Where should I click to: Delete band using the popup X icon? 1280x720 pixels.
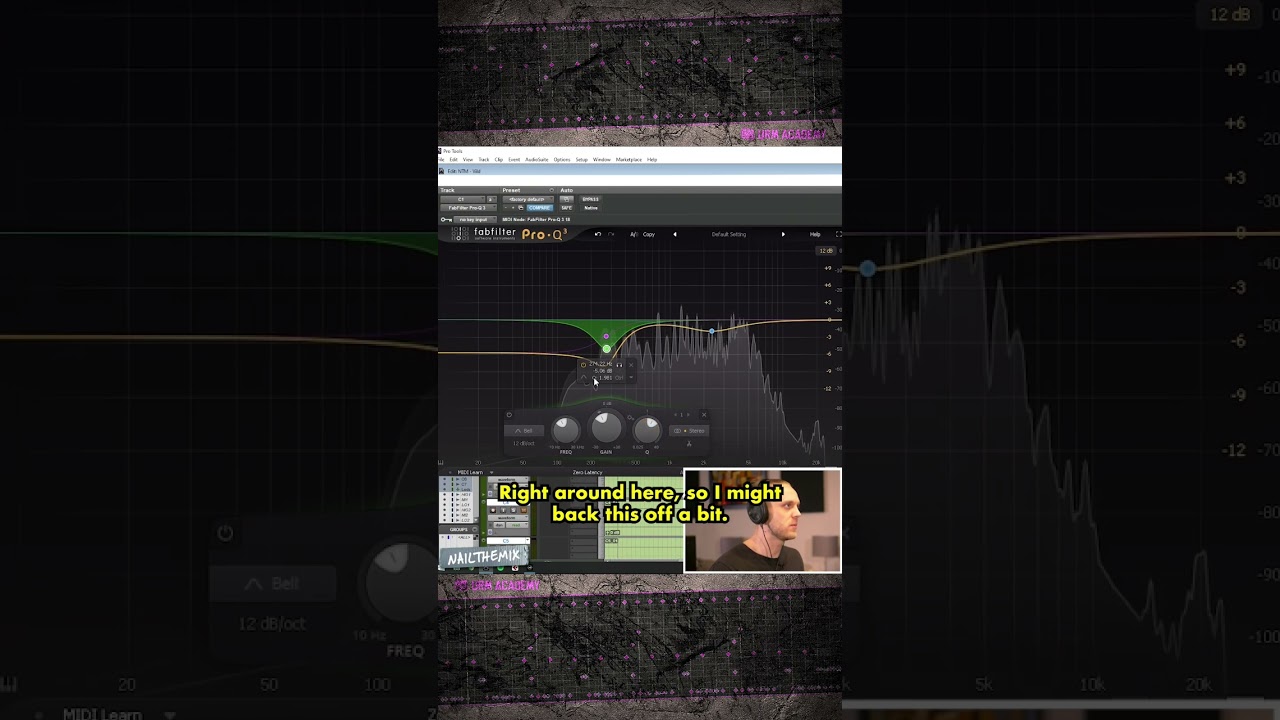(631, 365)
